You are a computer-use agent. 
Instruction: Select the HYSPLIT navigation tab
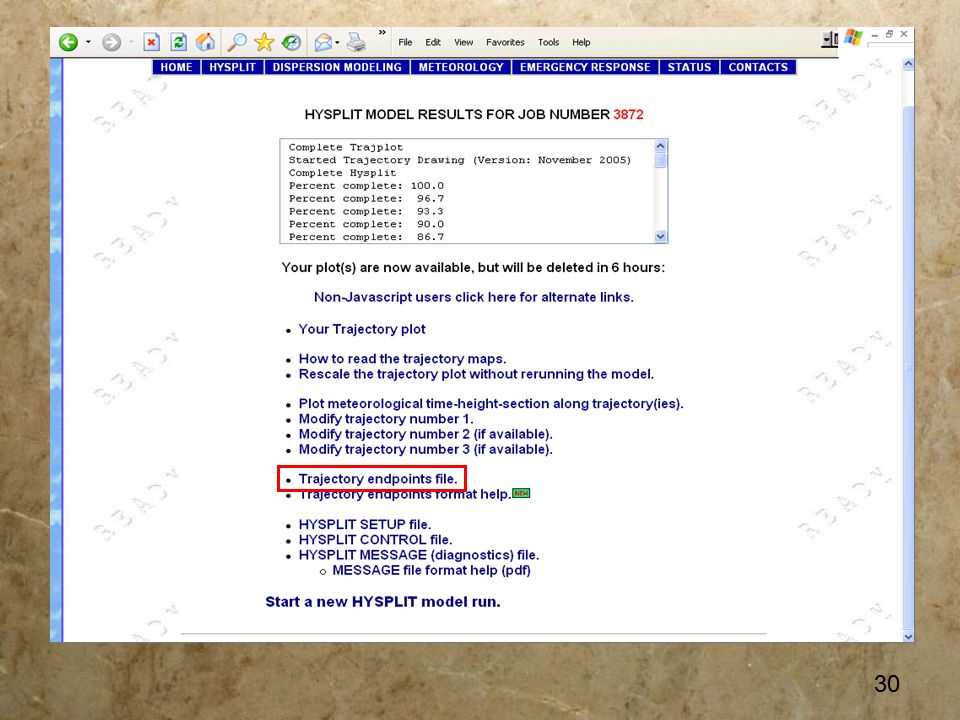(x=233, y=67)
